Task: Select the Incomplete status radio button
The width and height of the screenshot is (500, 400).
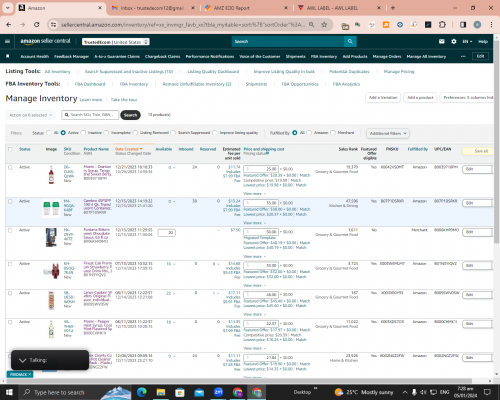Action: pos(106,133)
